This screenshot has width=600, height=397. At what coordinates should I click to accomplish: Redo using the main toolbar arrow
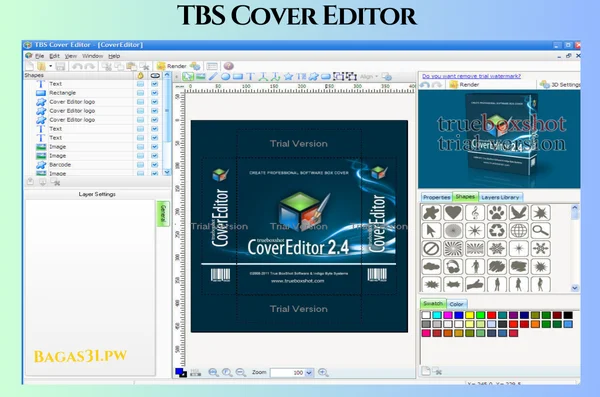click(90, 66)
